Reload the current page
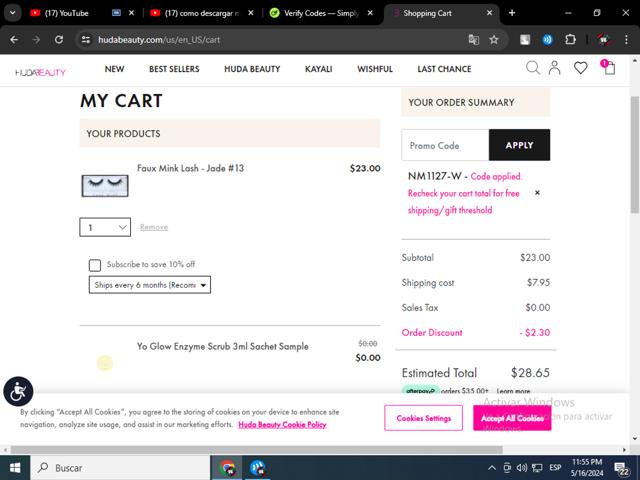 [x=59, y=40]
